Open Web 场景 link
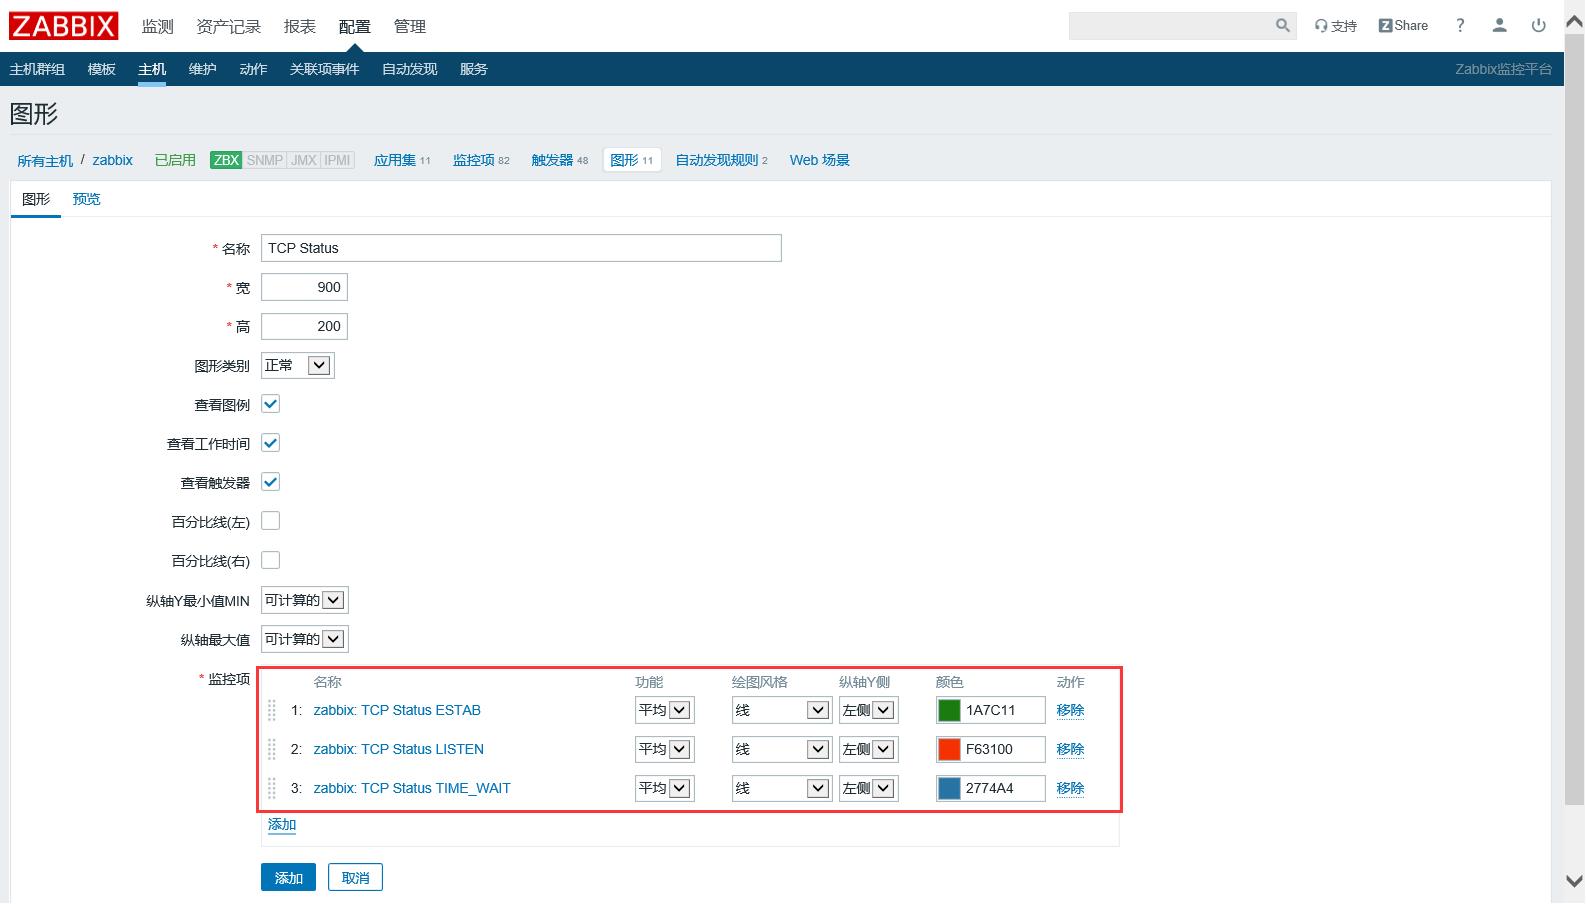This screenshot has width=1586, height=904. [819, 160]
